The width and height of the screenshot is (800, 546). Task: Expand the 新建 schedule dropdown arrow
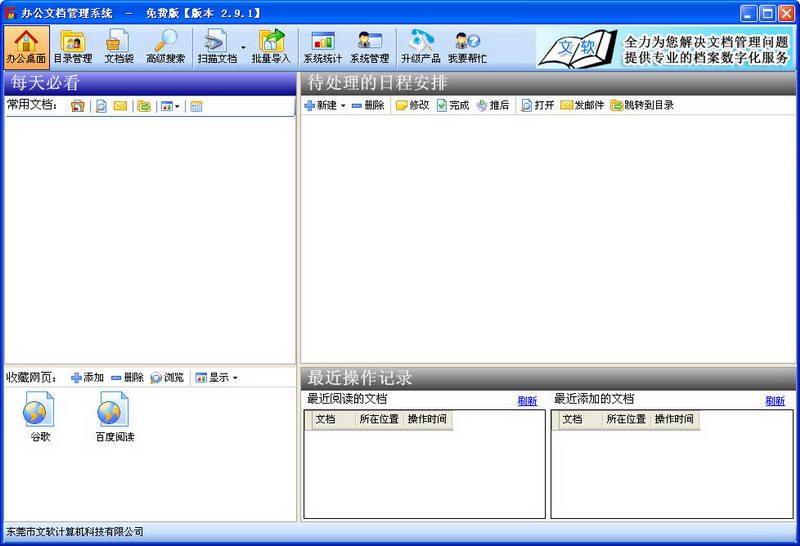point(343,106)
